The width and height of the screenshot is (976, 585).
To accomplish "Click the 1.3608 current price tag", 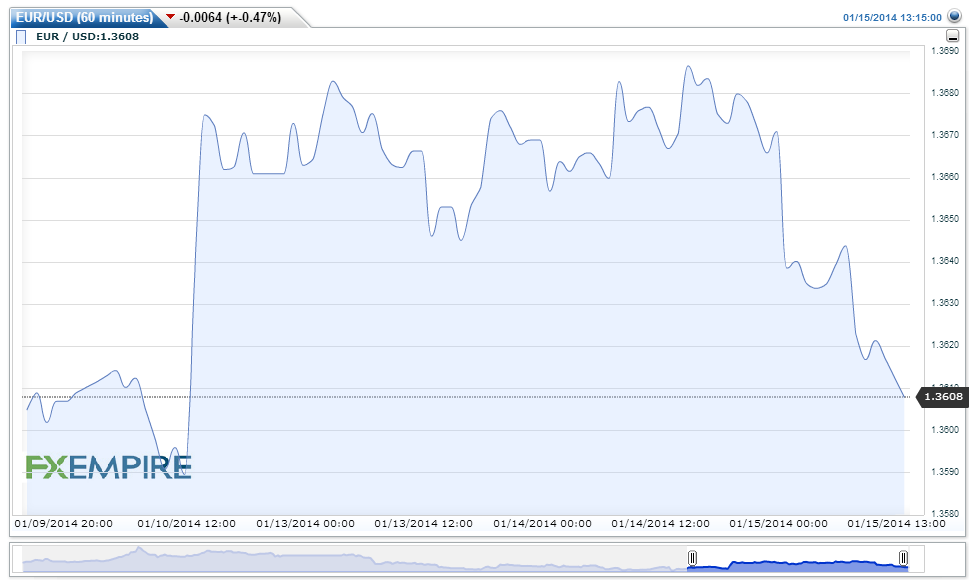I will (x=943, y=397).
